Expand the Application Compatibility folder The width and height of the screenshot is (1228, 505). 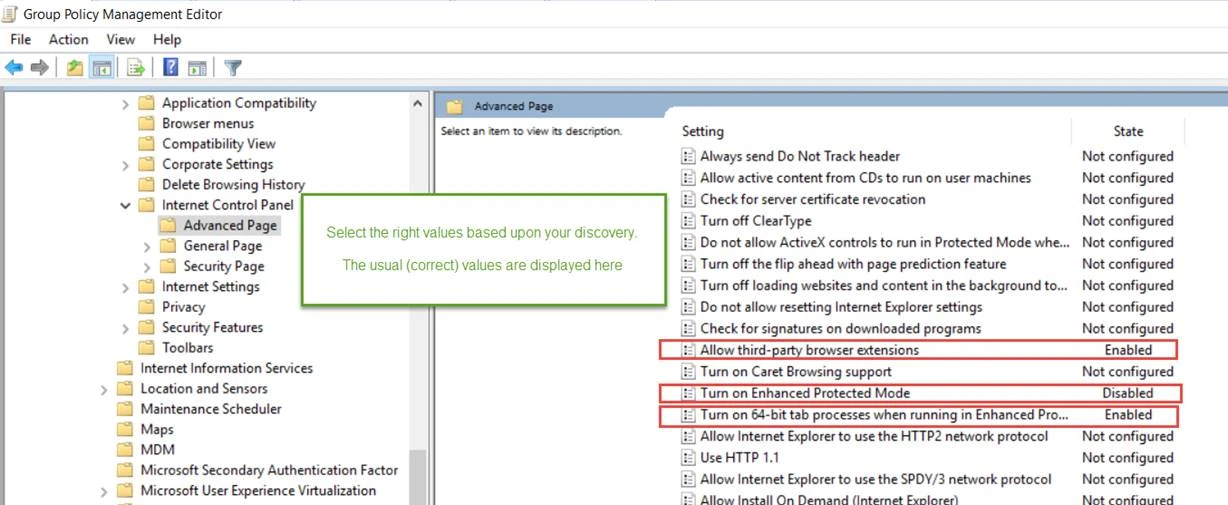click(x=125, y=103)
